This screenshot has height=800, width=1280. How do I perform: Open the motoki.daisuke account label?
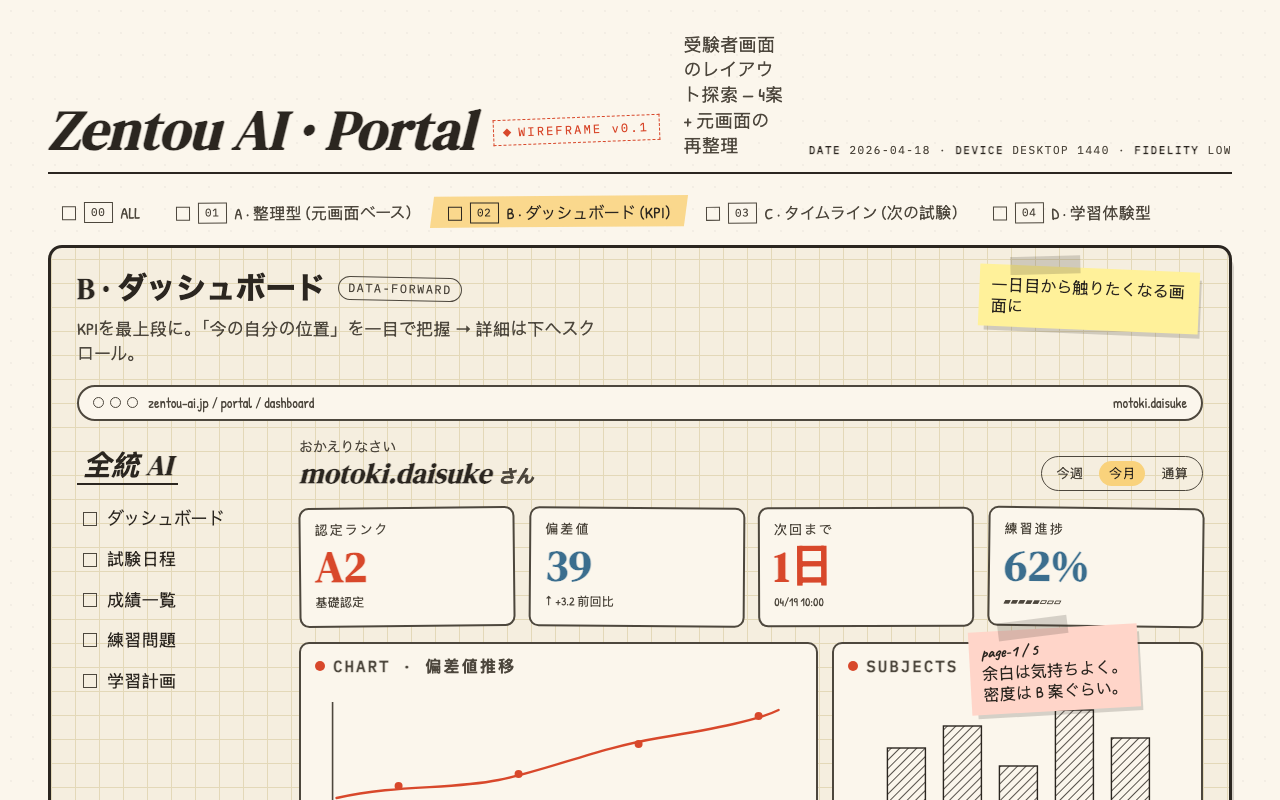click(x=1150, y=403)
